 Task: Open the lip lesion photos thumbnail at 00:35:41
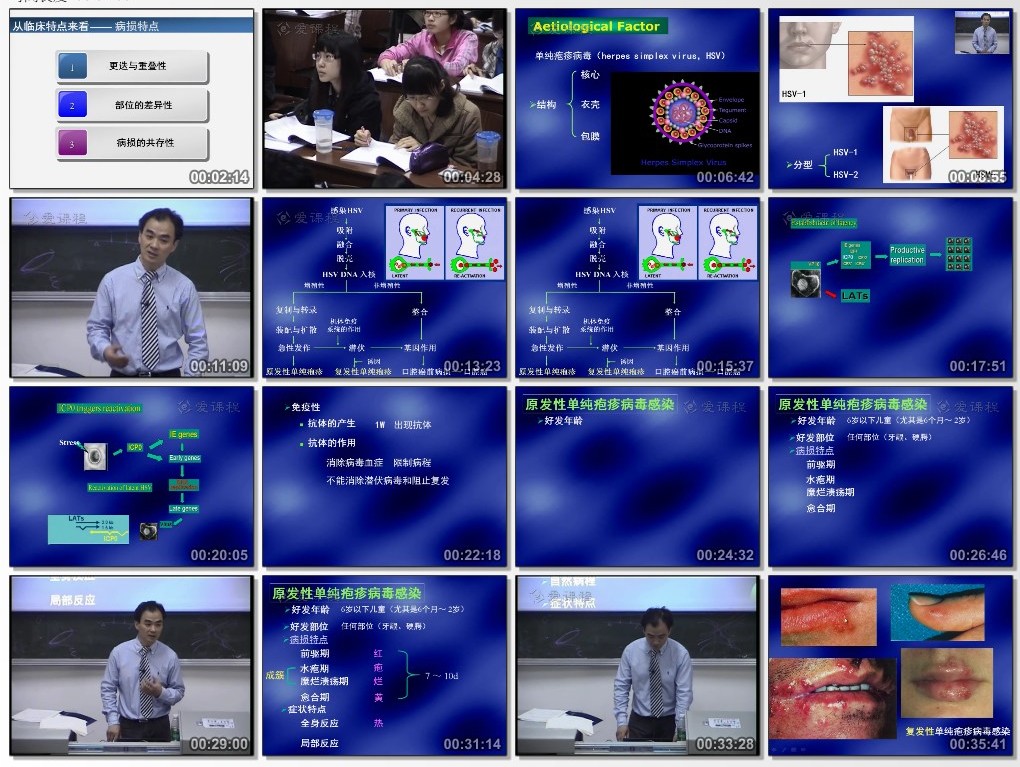(x=890, y=665)
